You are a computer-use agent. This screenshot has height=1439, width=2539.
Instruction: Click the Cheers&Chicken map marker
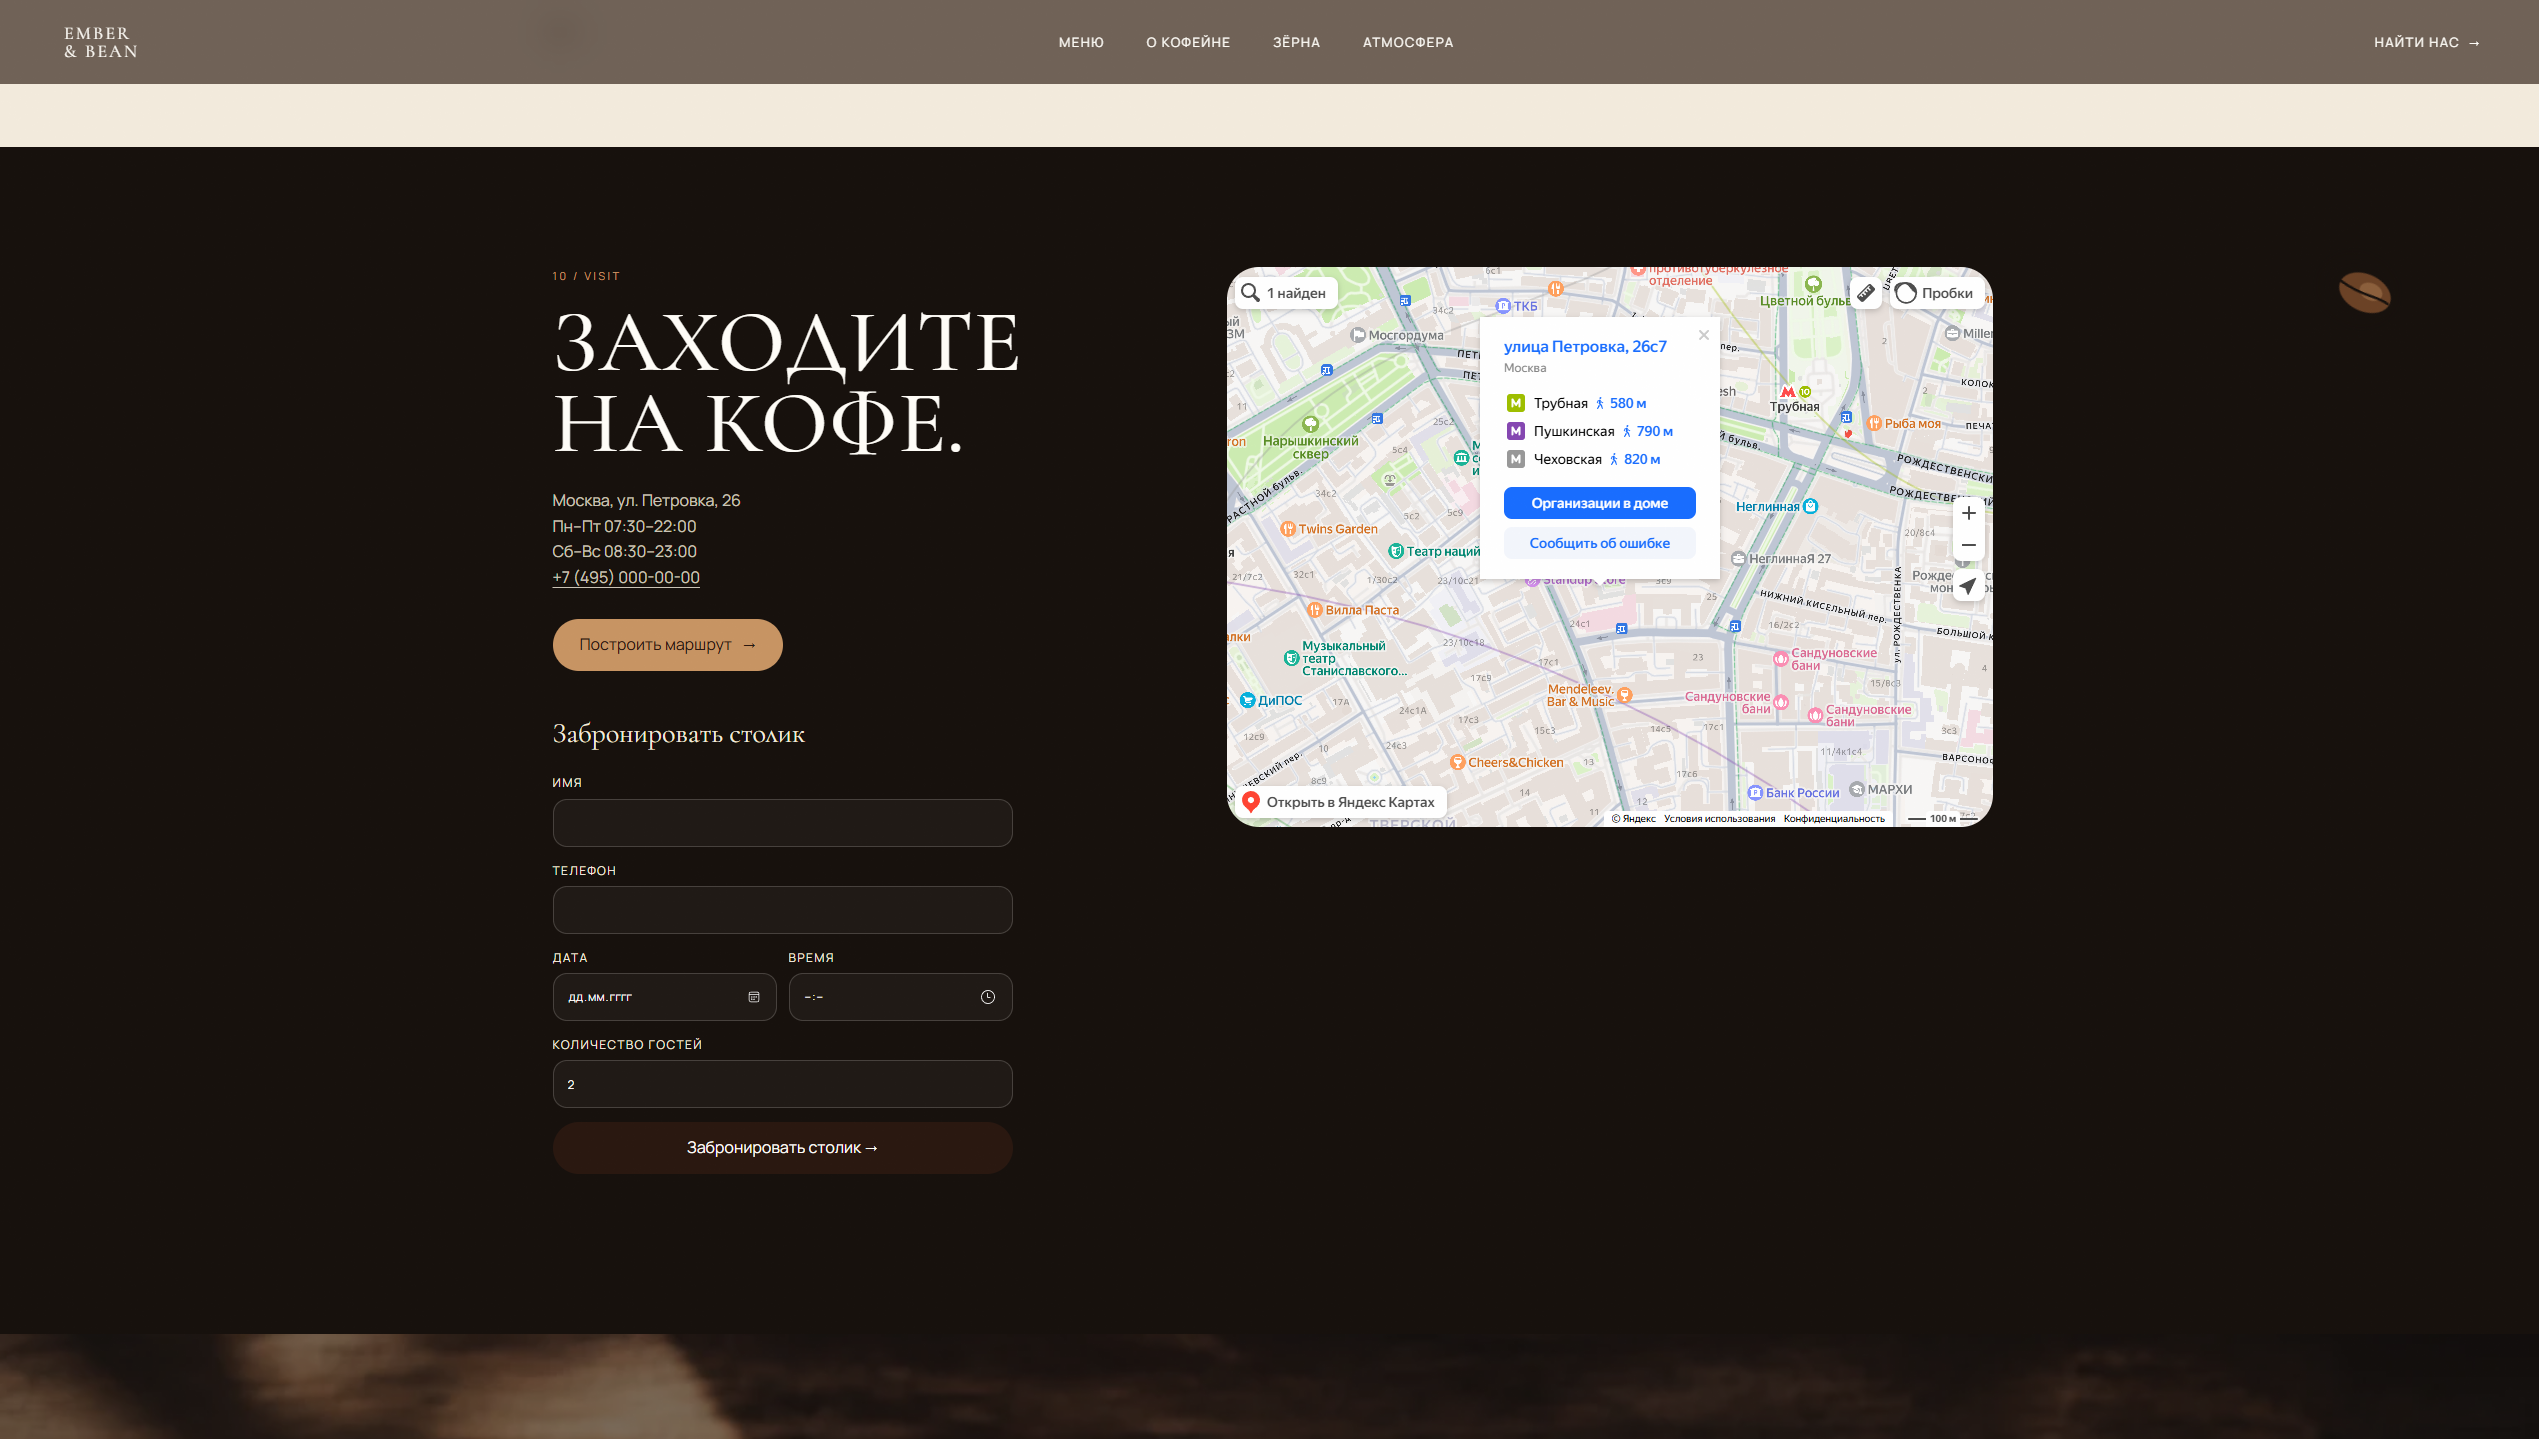point(1457,762)
